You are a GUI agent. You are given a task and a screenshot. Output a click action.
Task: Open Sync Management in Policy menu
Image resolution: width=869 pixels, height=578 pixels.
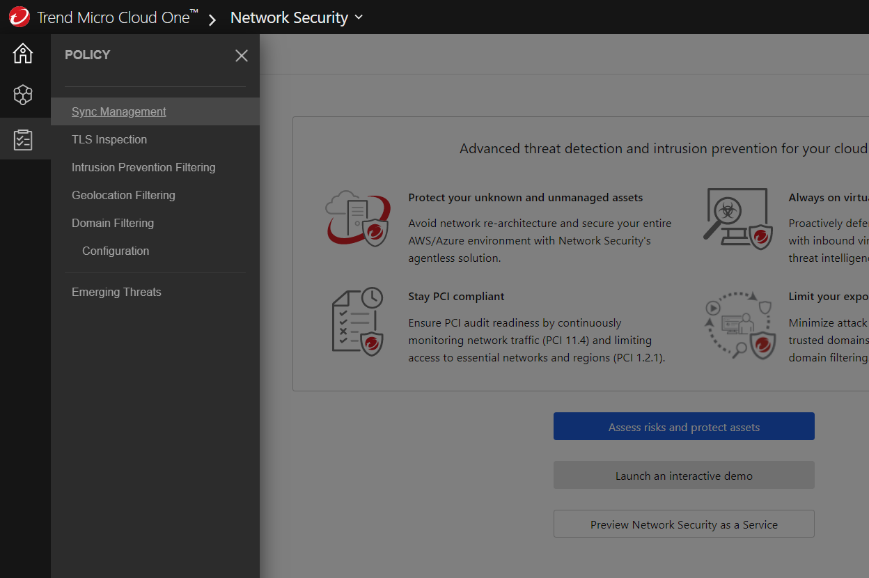point(119,112)
